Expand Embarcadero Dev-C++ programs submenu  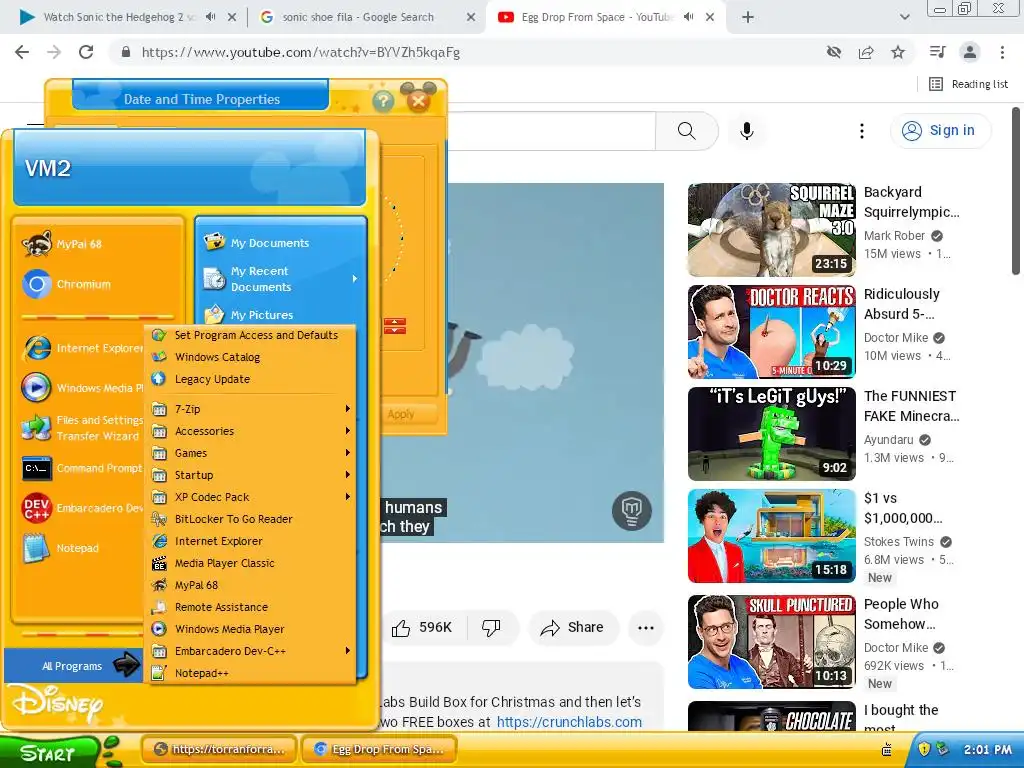pos(251,651)
